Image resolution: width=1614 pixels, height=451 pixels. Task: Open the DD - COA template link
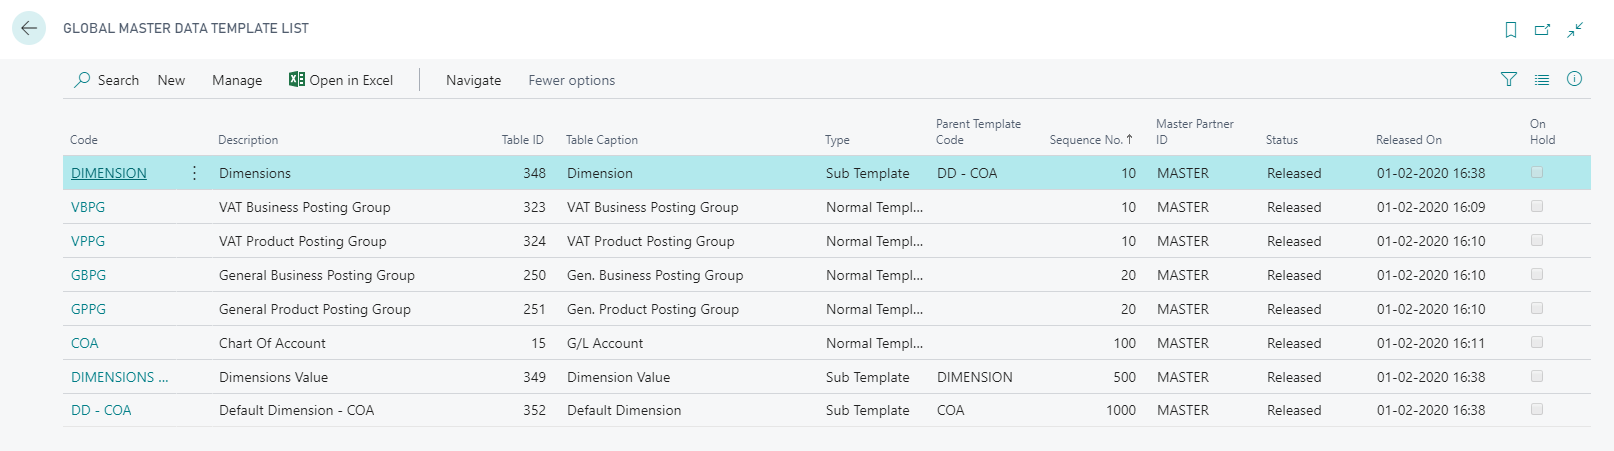pos(101,410)
